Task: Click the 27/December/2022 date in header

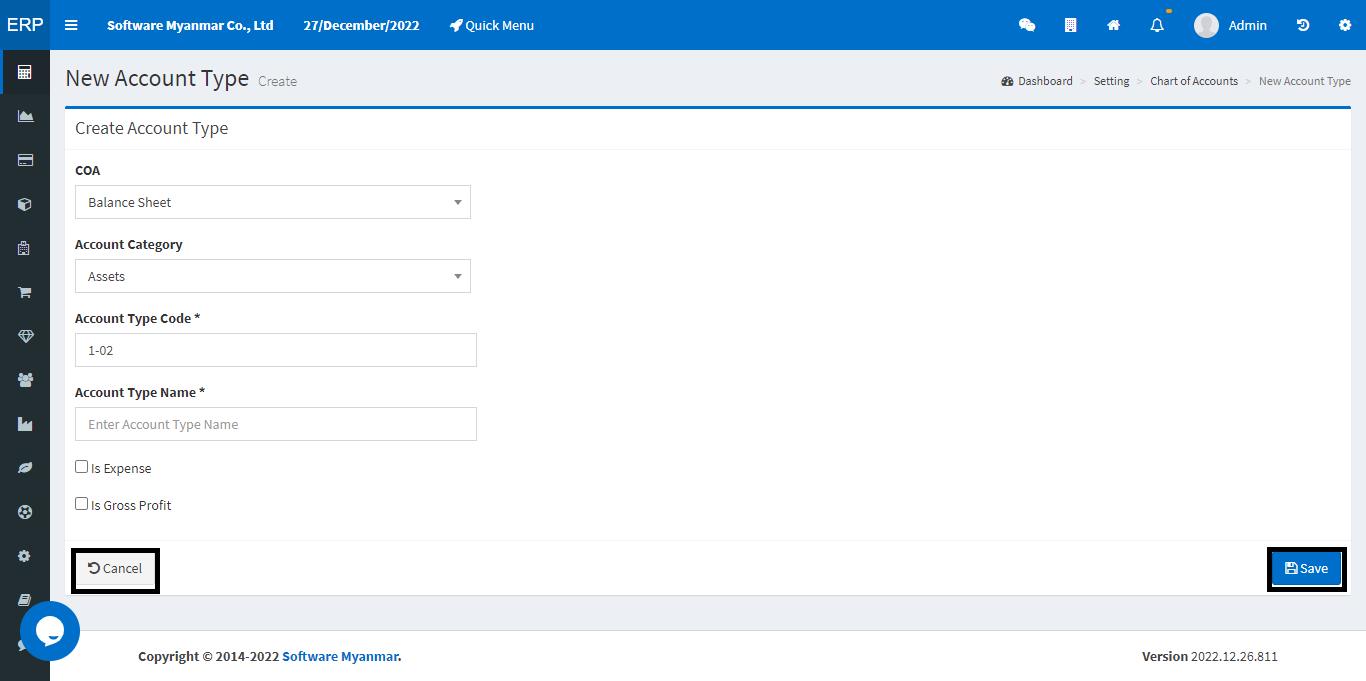Action: (361, 25)
